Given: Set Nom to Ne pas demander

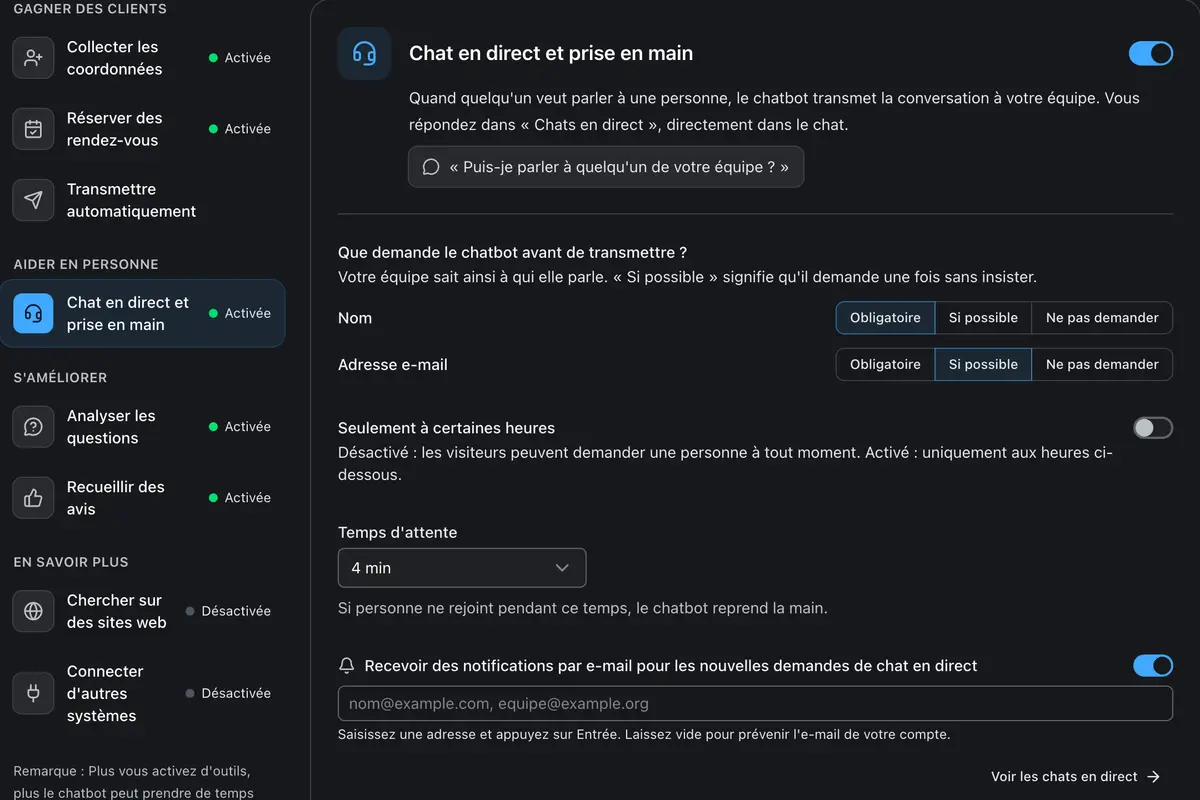Looking at the screenshot, I should coord(1102,318).
